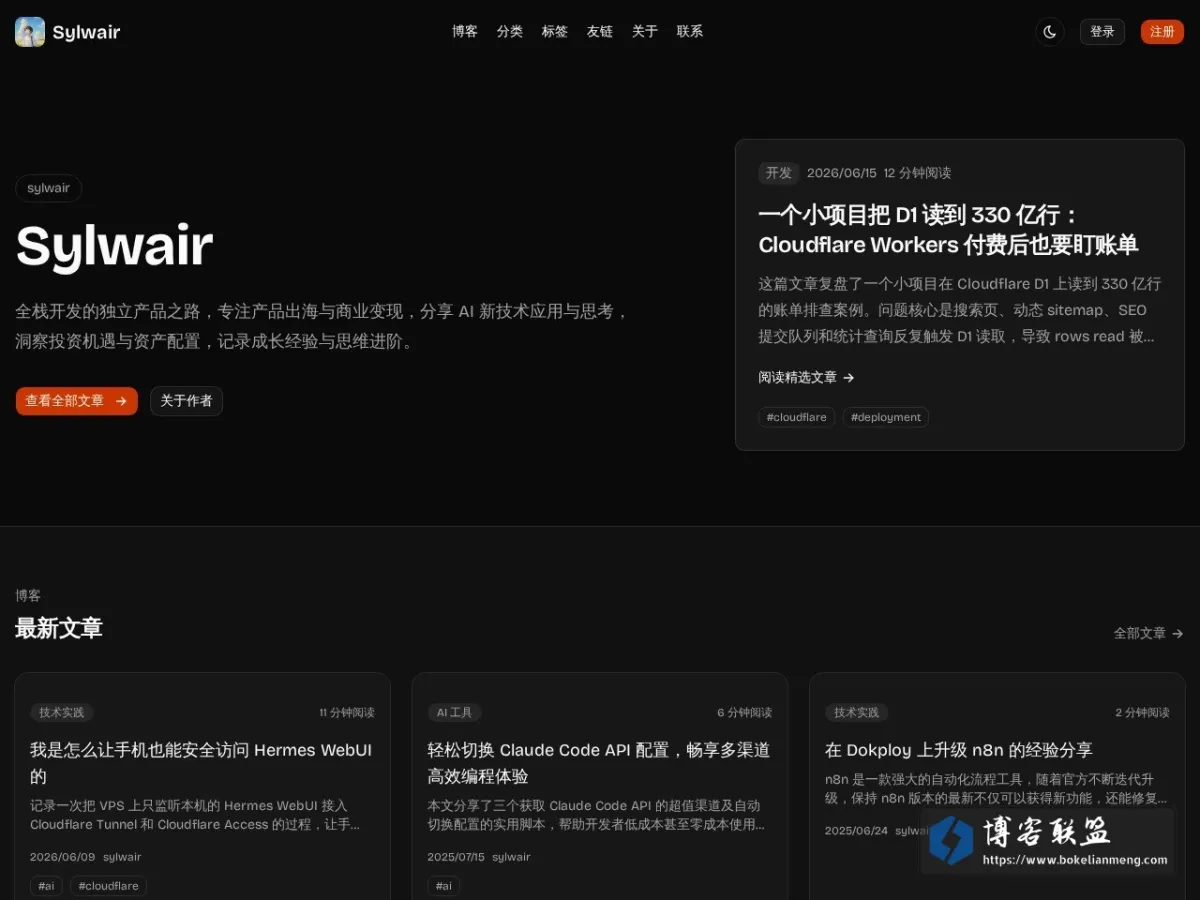Click sylwair author name on Hermes WebUI card
Screen dimensions: 1200x900
[x=122, y=857]
